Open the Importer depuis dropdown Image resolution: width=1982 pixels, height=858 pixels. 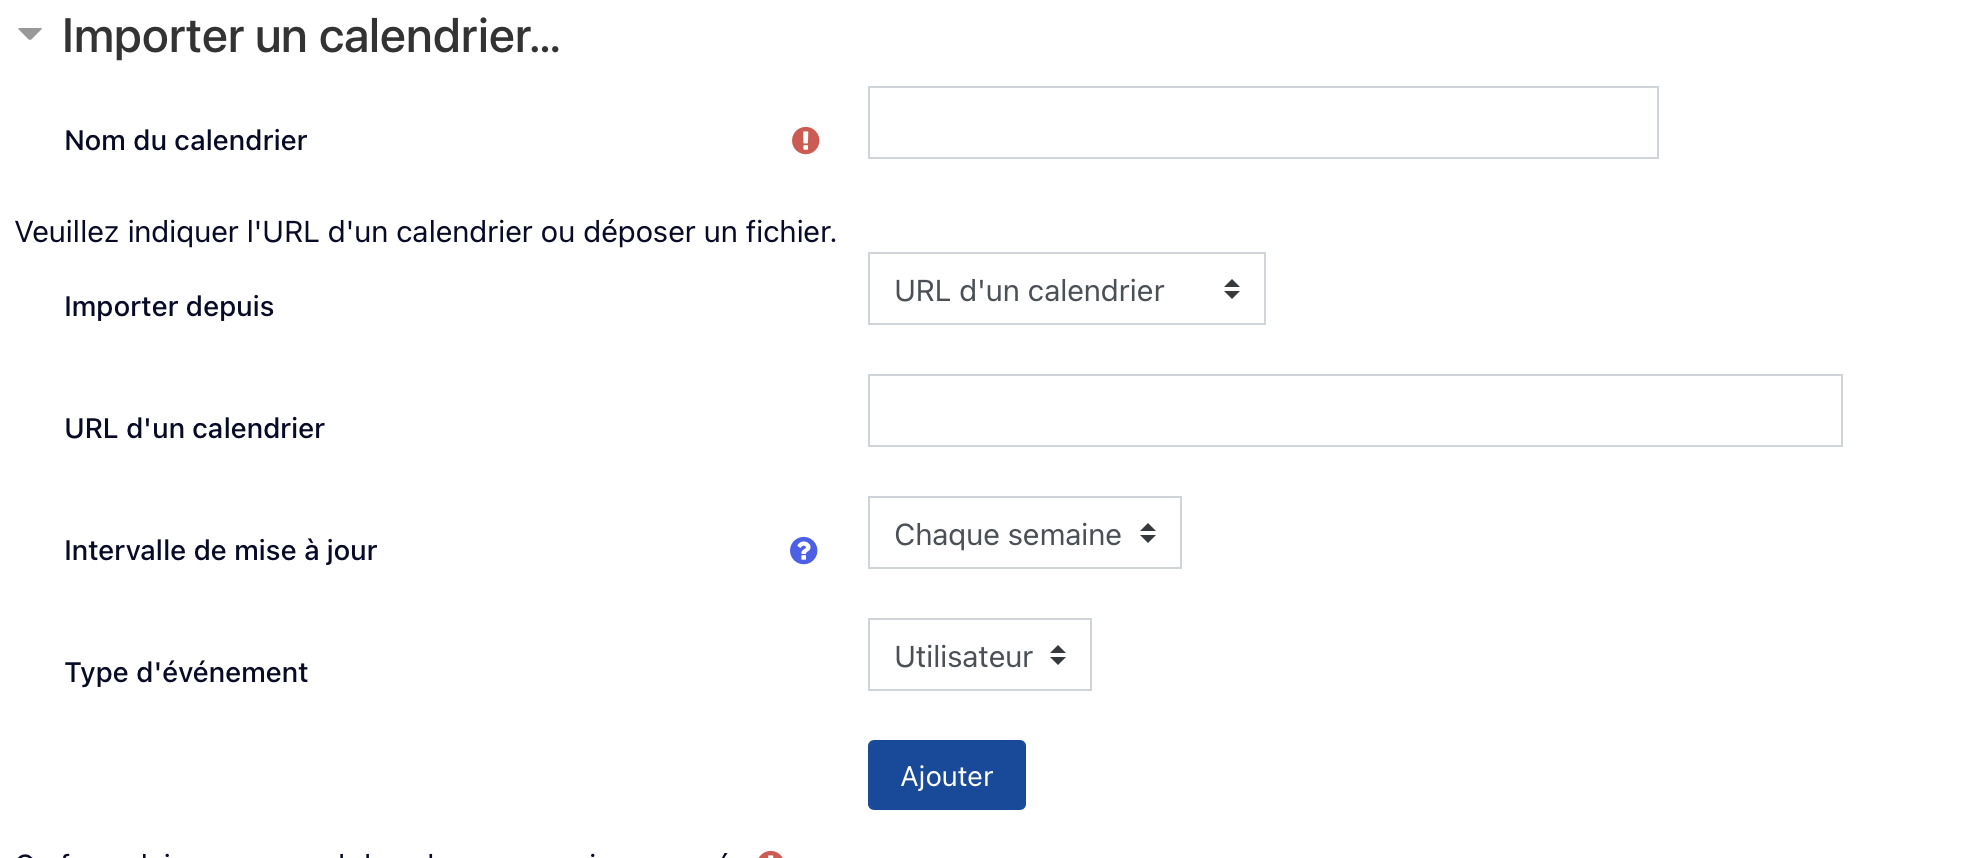coord(1065,289)
